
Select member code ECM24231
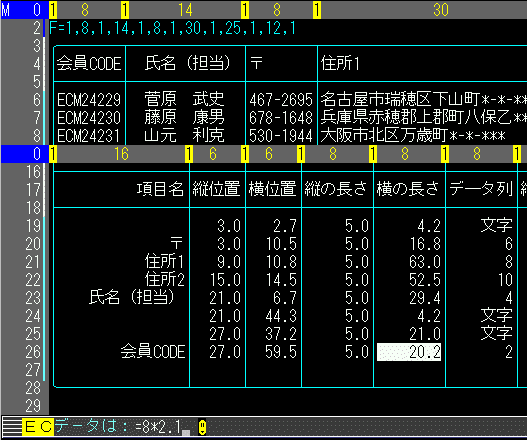89,136
